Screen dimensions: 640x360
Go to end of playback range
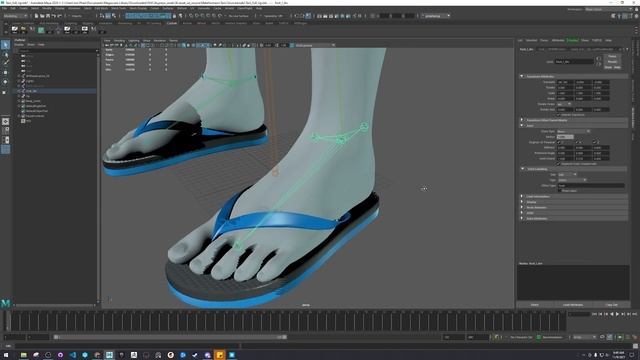(x=634, y=314)
